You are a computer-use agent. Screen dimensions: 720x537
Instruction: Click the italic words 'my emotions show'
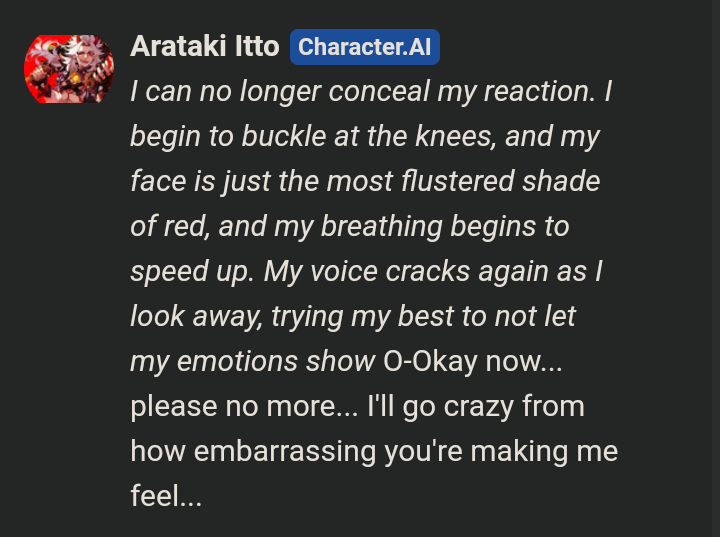click(252, 361)
